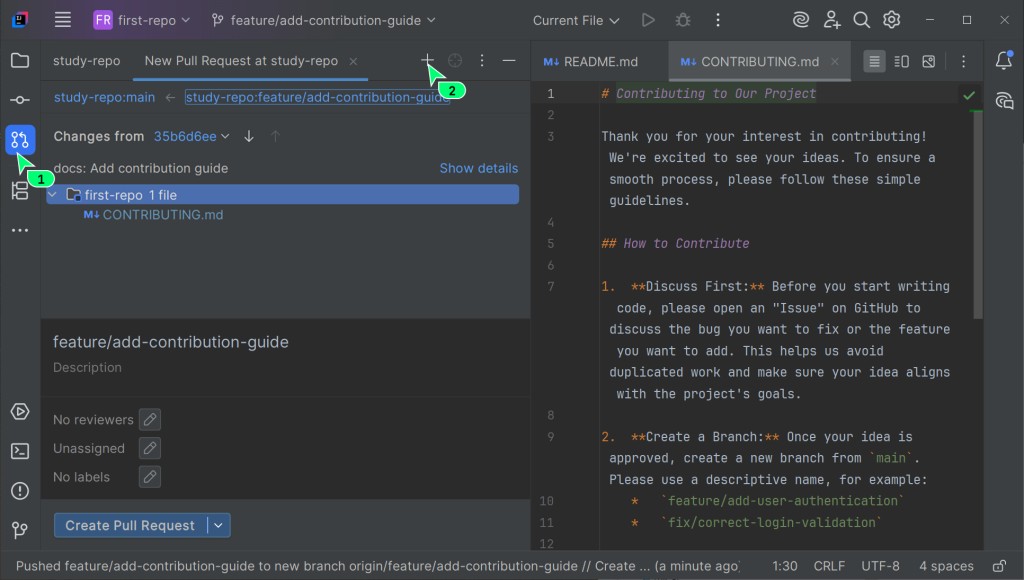
Task: Click the Description input field
Action: tap(285, 368)
